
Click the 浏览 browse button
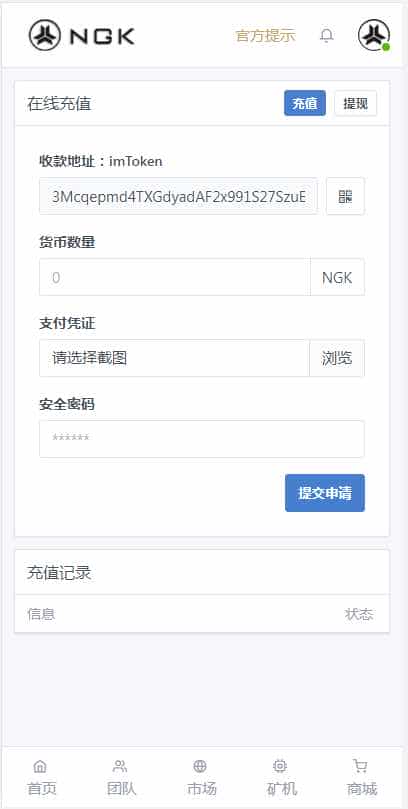[x=337, y=358]
